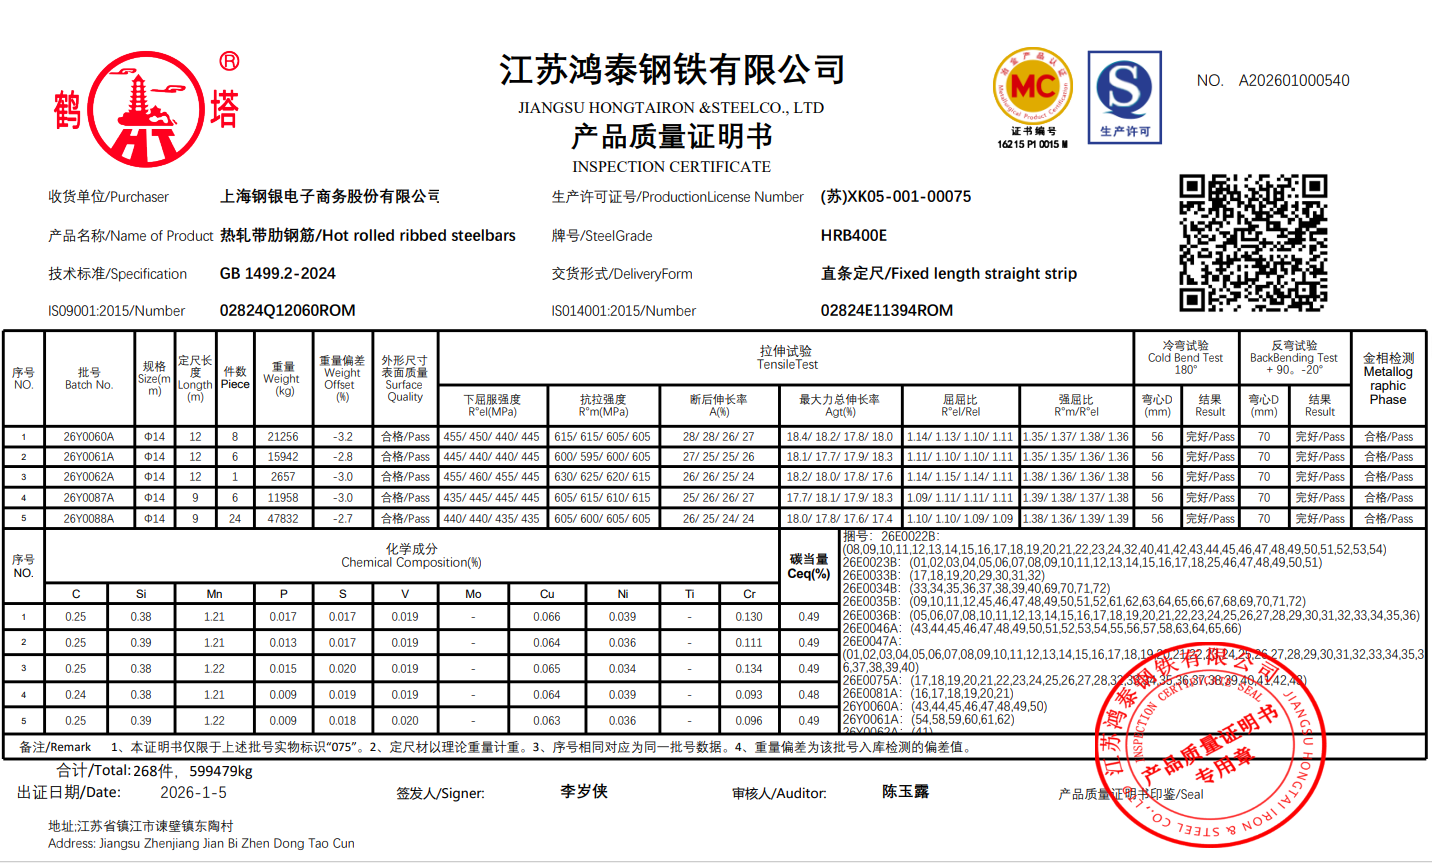Click the Chemical Composition table header
The height and width of the screenshot is (863, 1432).
tap(411, 556)
